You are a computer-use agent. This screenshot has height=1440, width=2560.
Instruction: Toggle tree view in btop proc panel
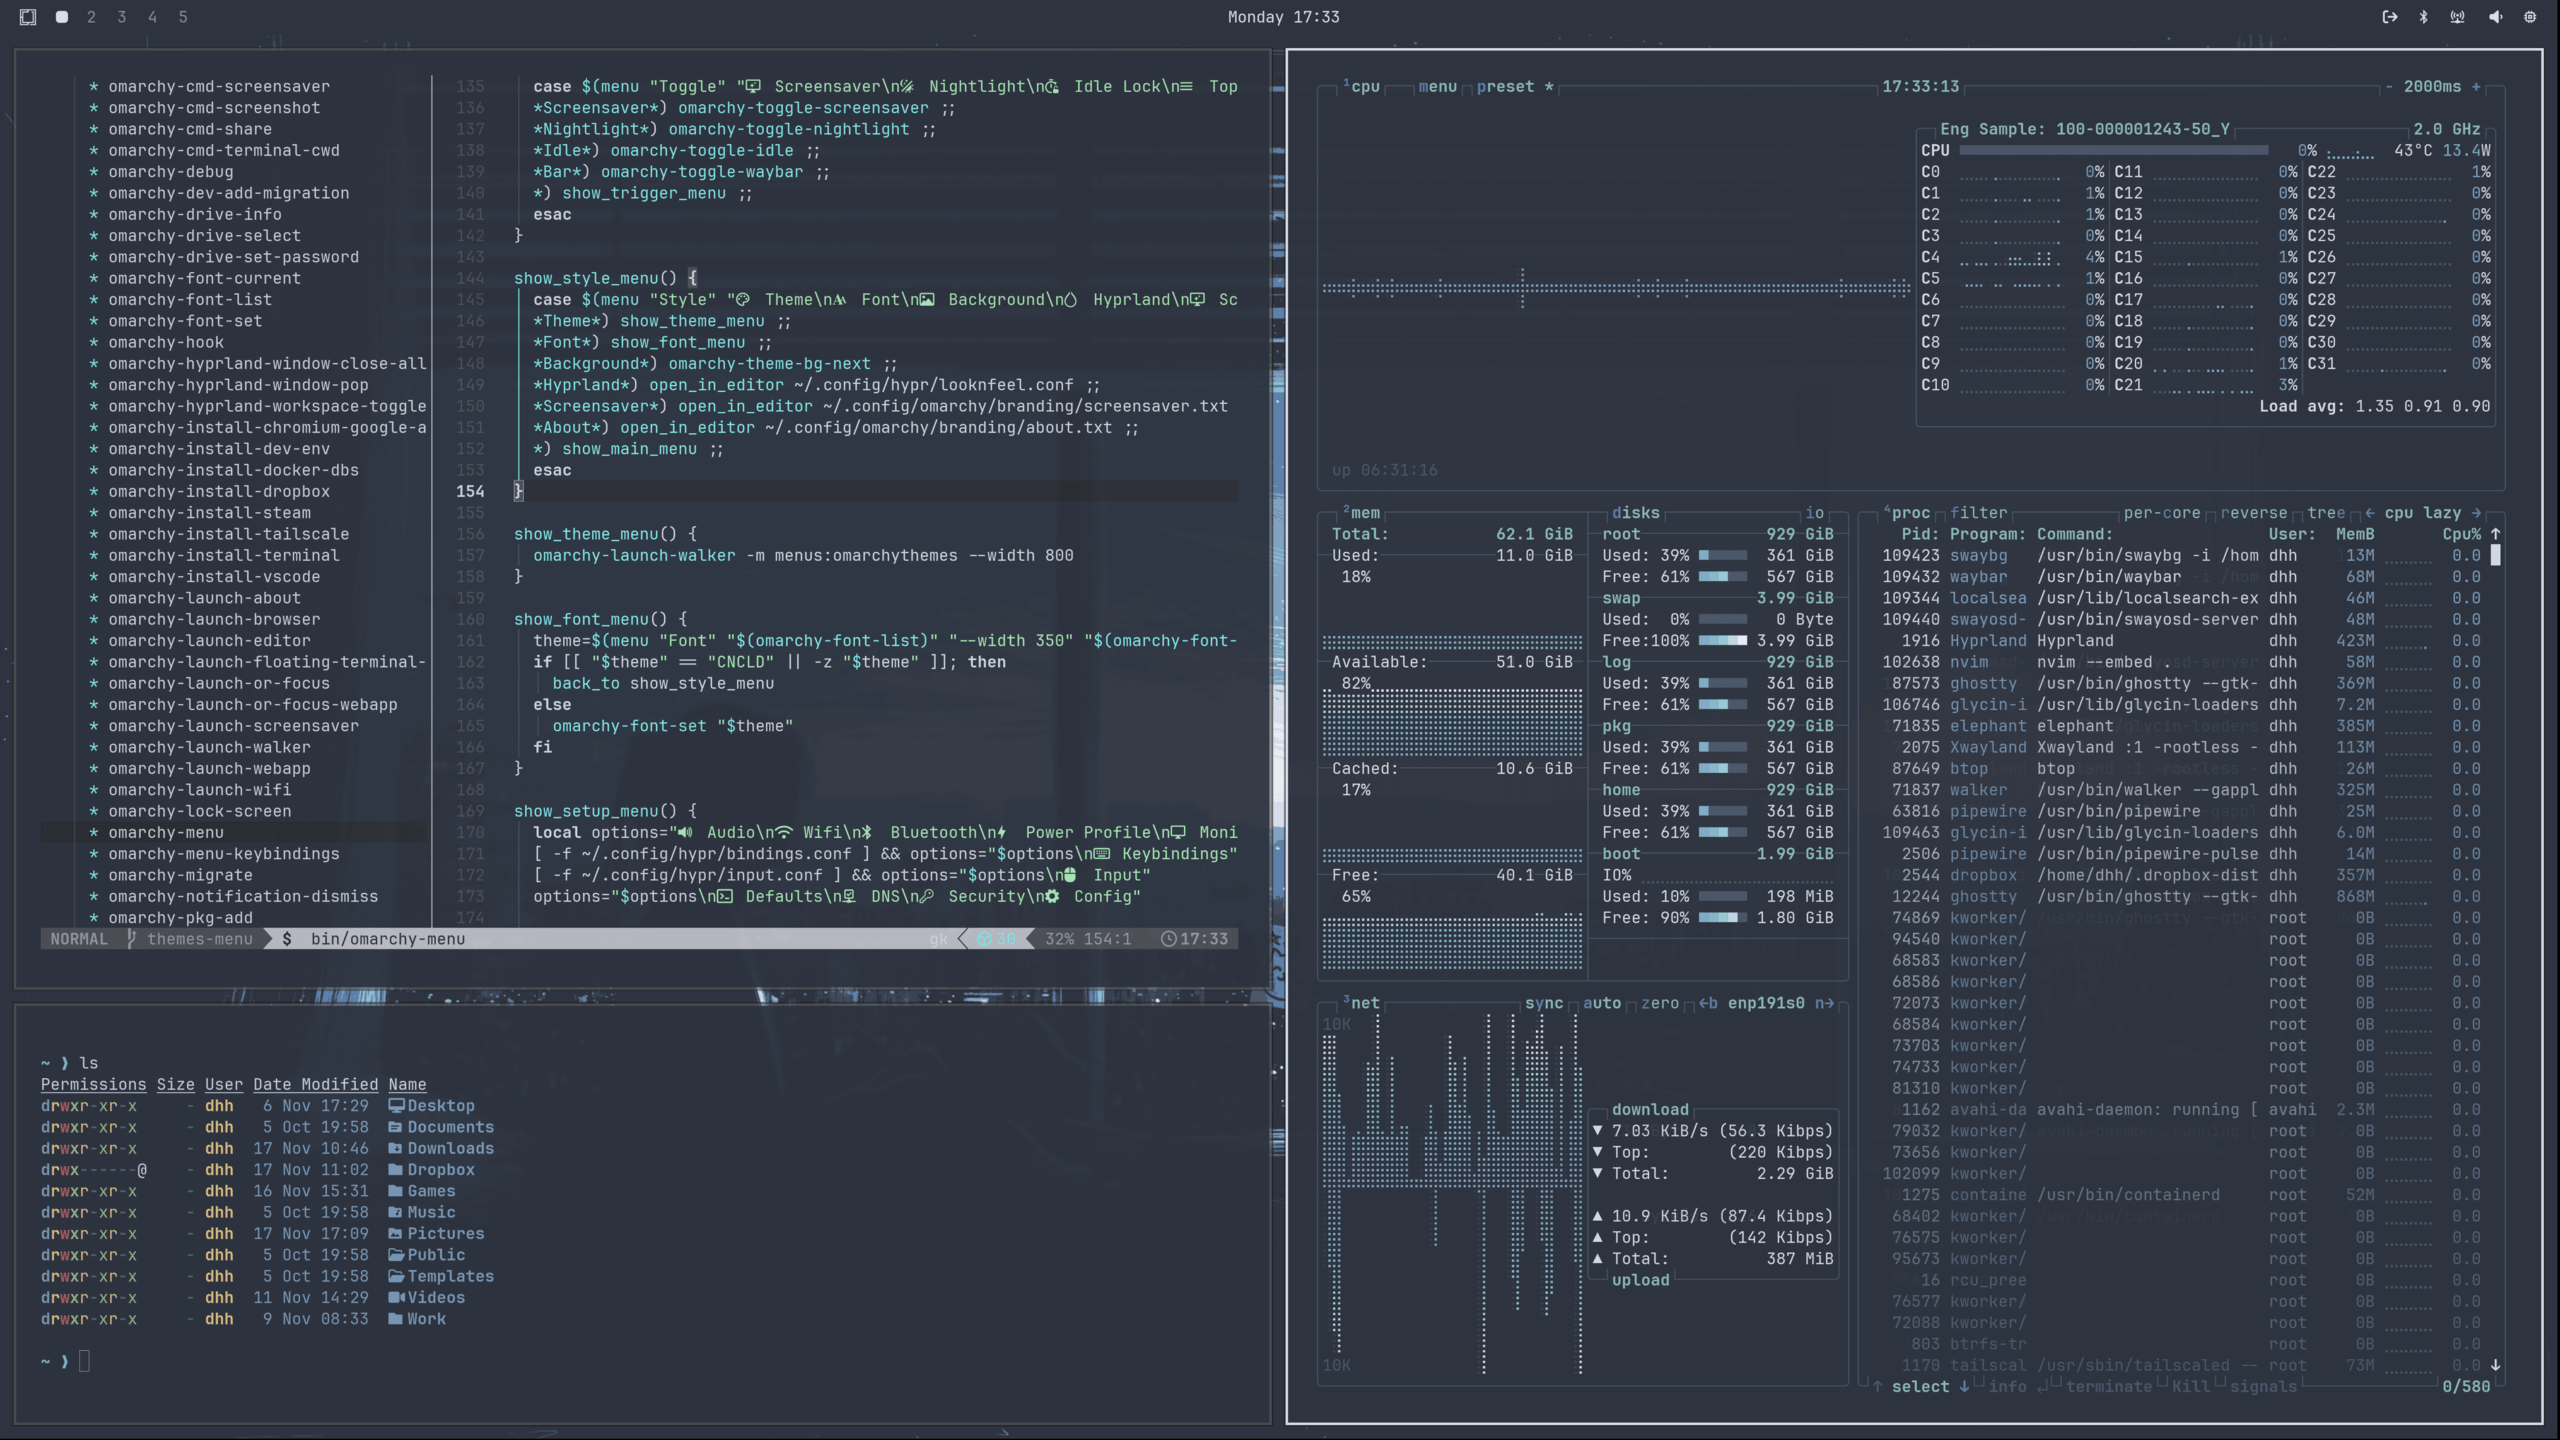point(2325,513)
